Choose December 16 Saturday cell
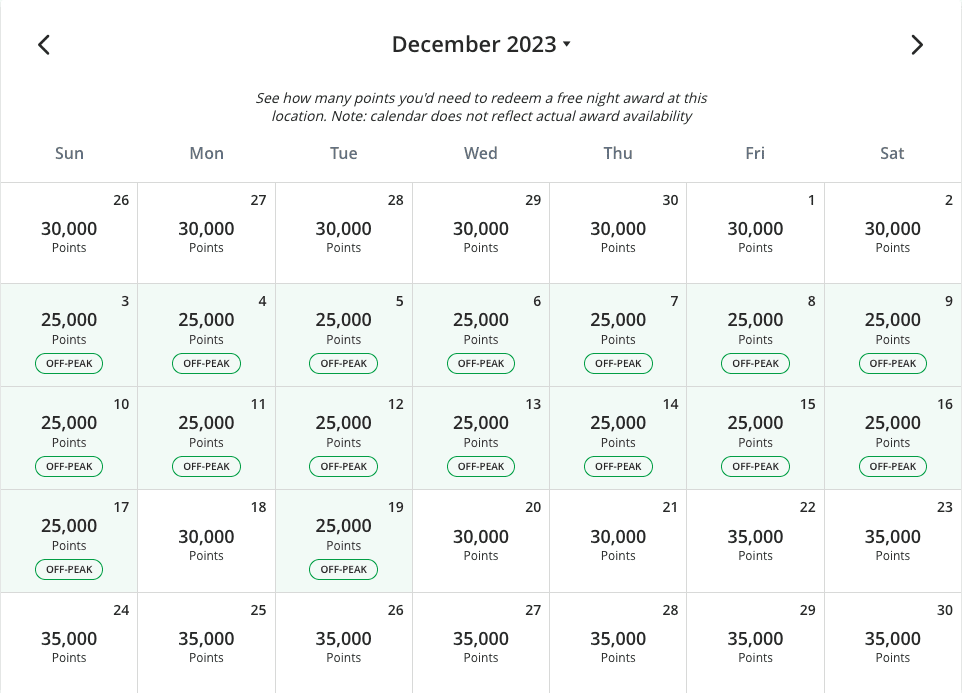962x693 pixels. coord(893,438)
